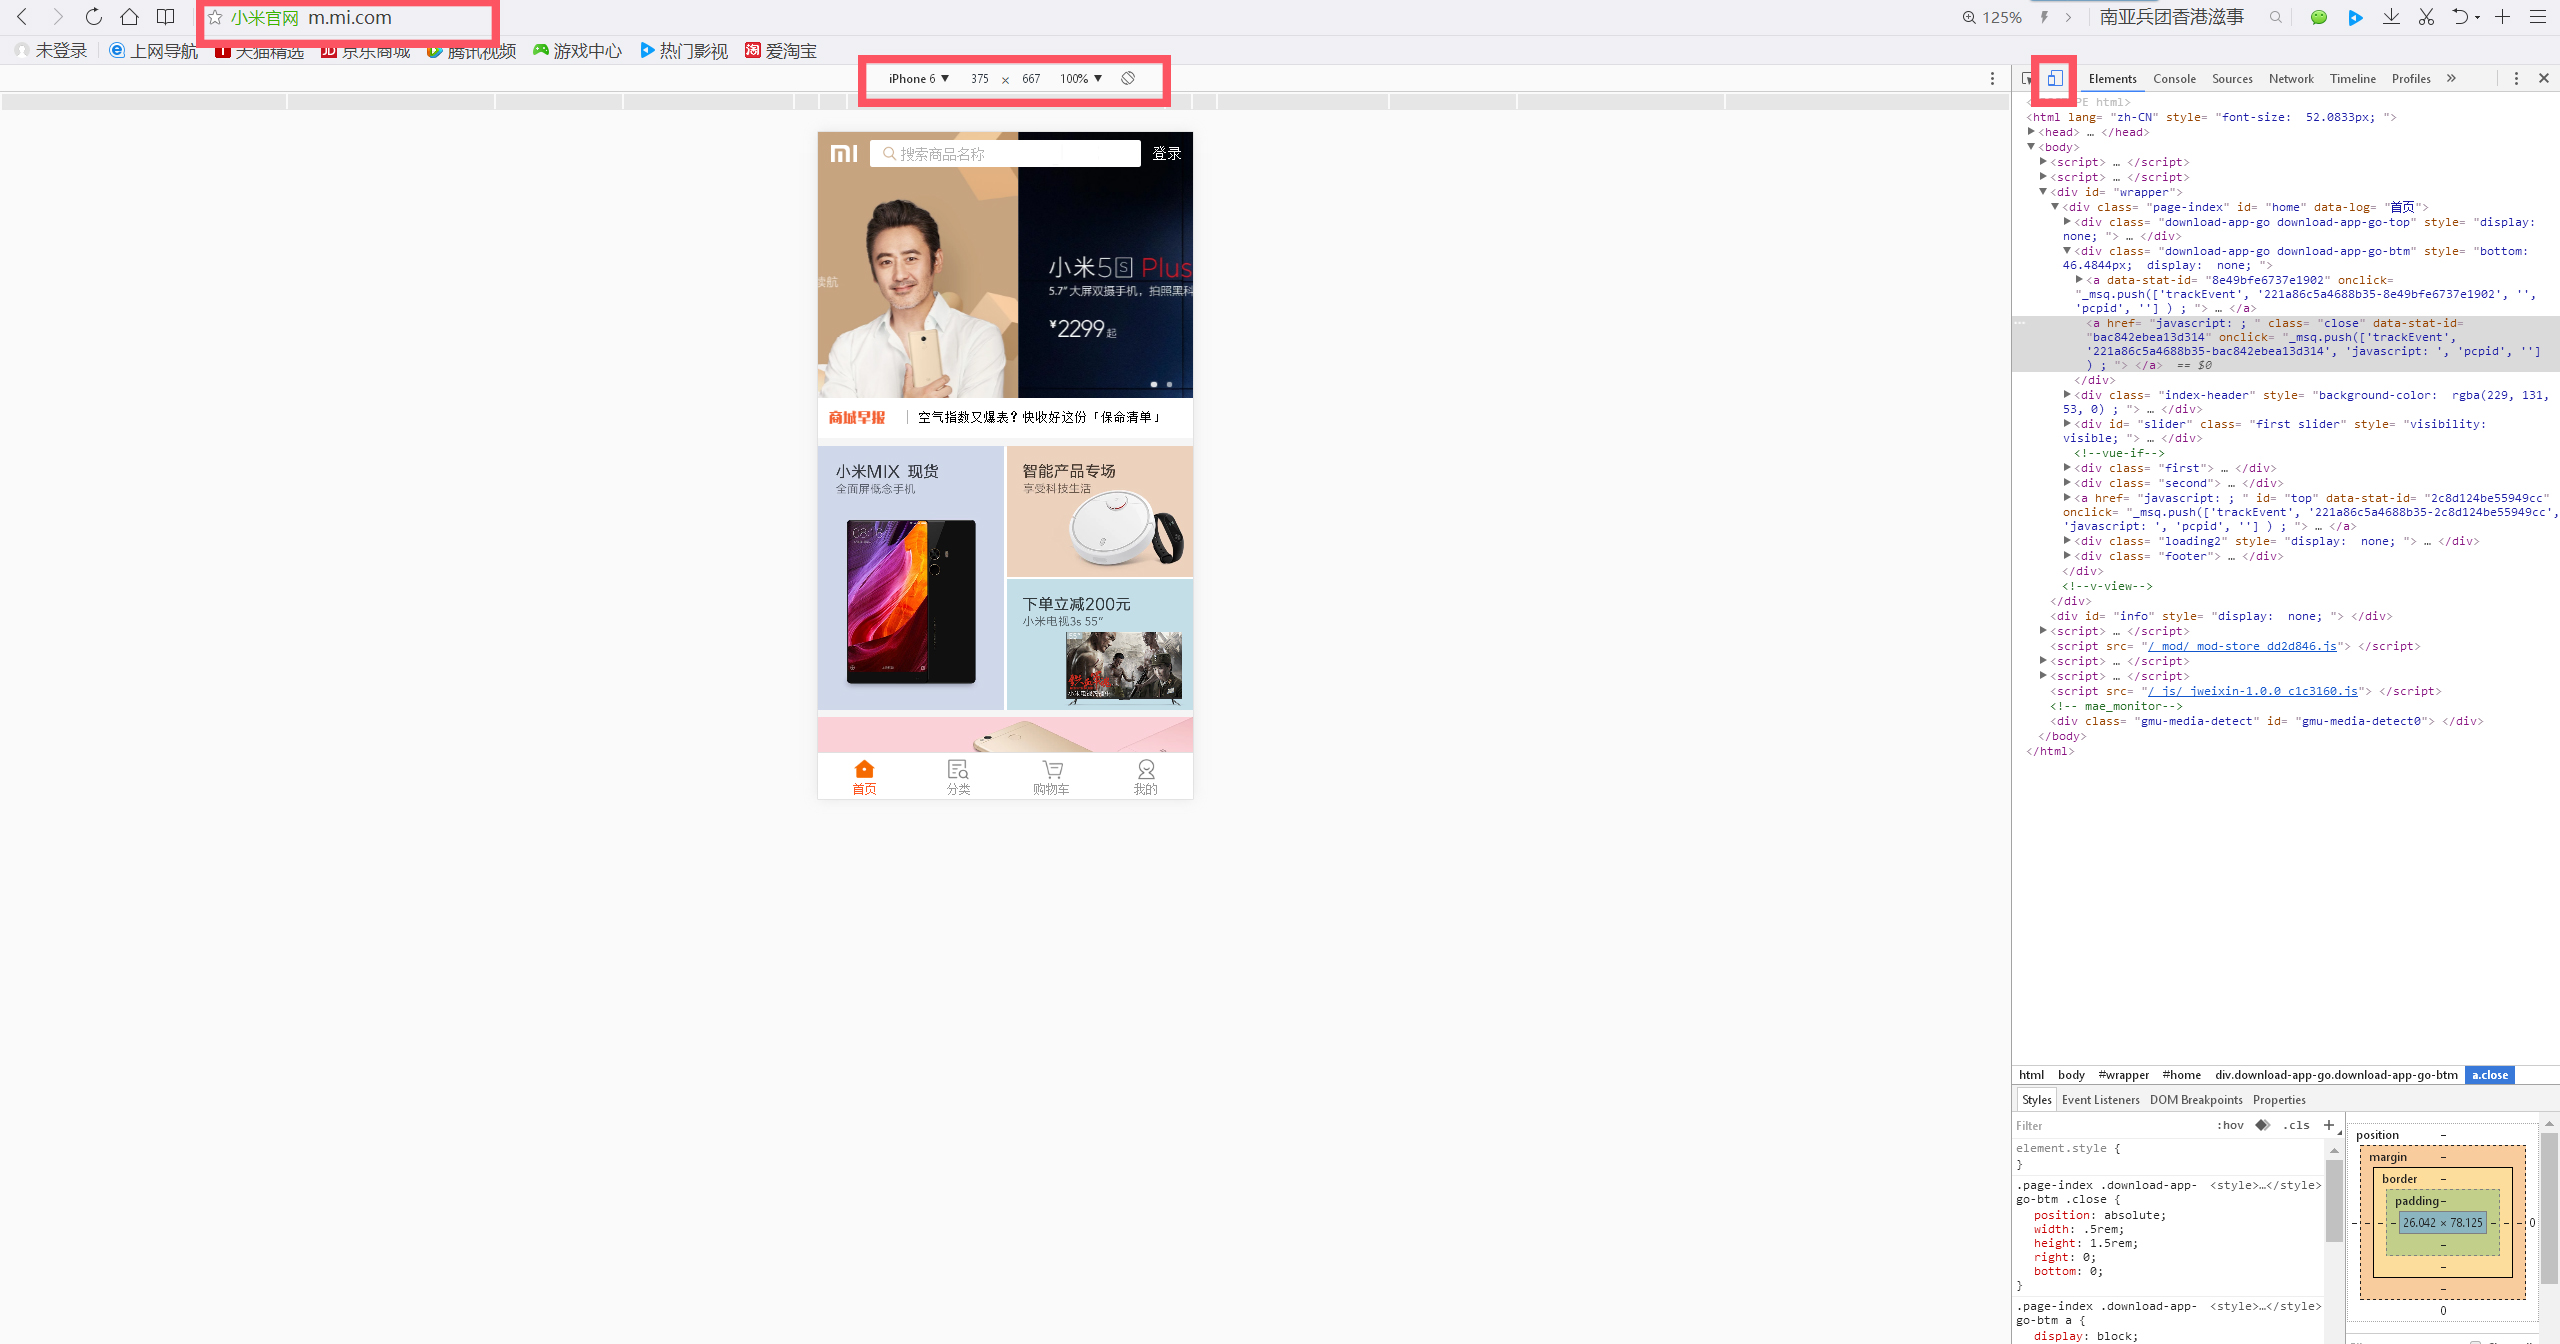Open mod-store script source link
2560x1344 pixels.
pyautogui.click(x=2242, y=646)
